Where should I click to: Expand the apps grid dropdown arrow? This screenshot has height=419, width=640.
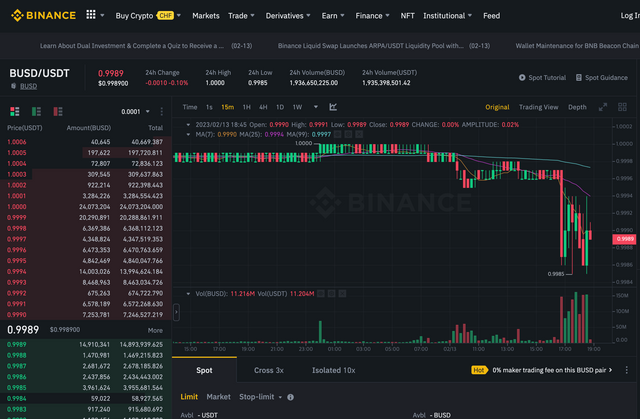click(102, 16)
